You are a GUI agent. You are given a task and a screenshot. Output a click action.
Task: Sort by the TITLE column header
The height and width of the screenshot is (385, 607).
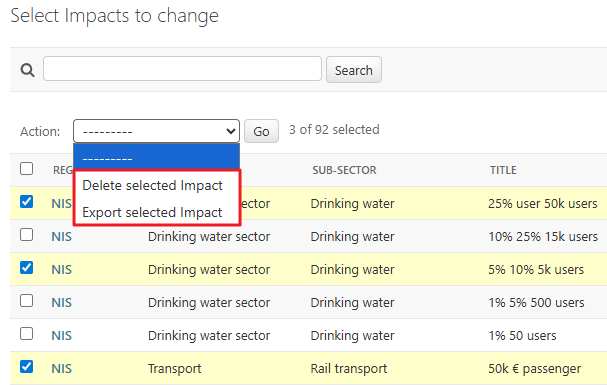click(503, 170)
